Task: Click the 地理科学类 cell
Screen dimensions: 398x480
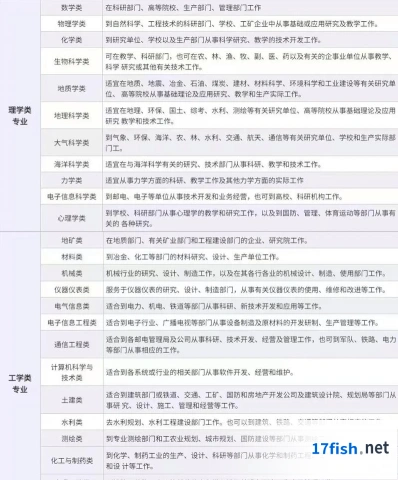Action: pos(72,116)
